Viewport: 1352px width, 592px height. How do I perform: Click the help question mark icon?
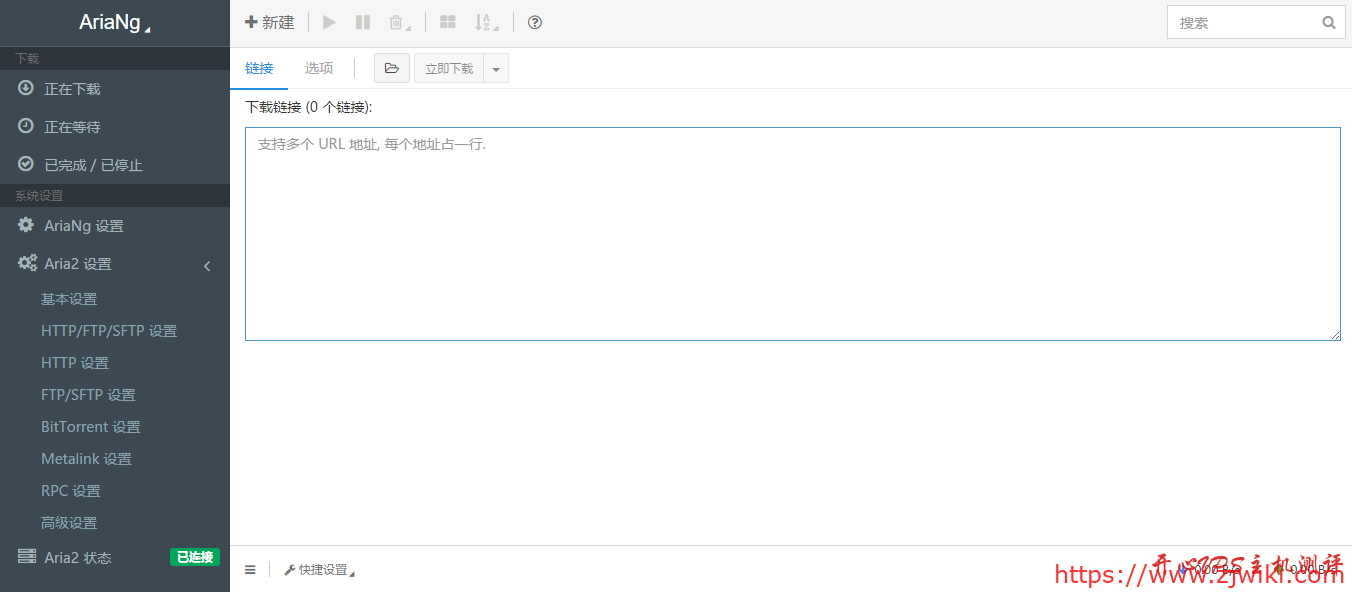tap(535, 22)
